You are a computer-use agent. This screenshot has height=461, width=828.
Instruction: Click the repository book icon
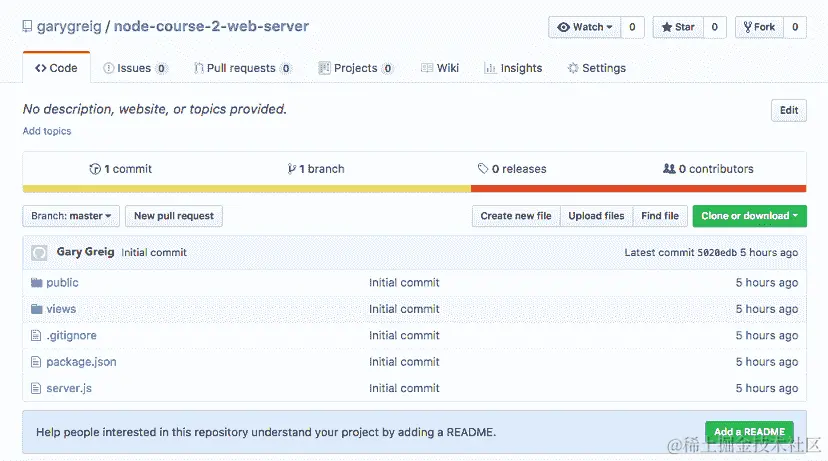(x=27, y=27)
